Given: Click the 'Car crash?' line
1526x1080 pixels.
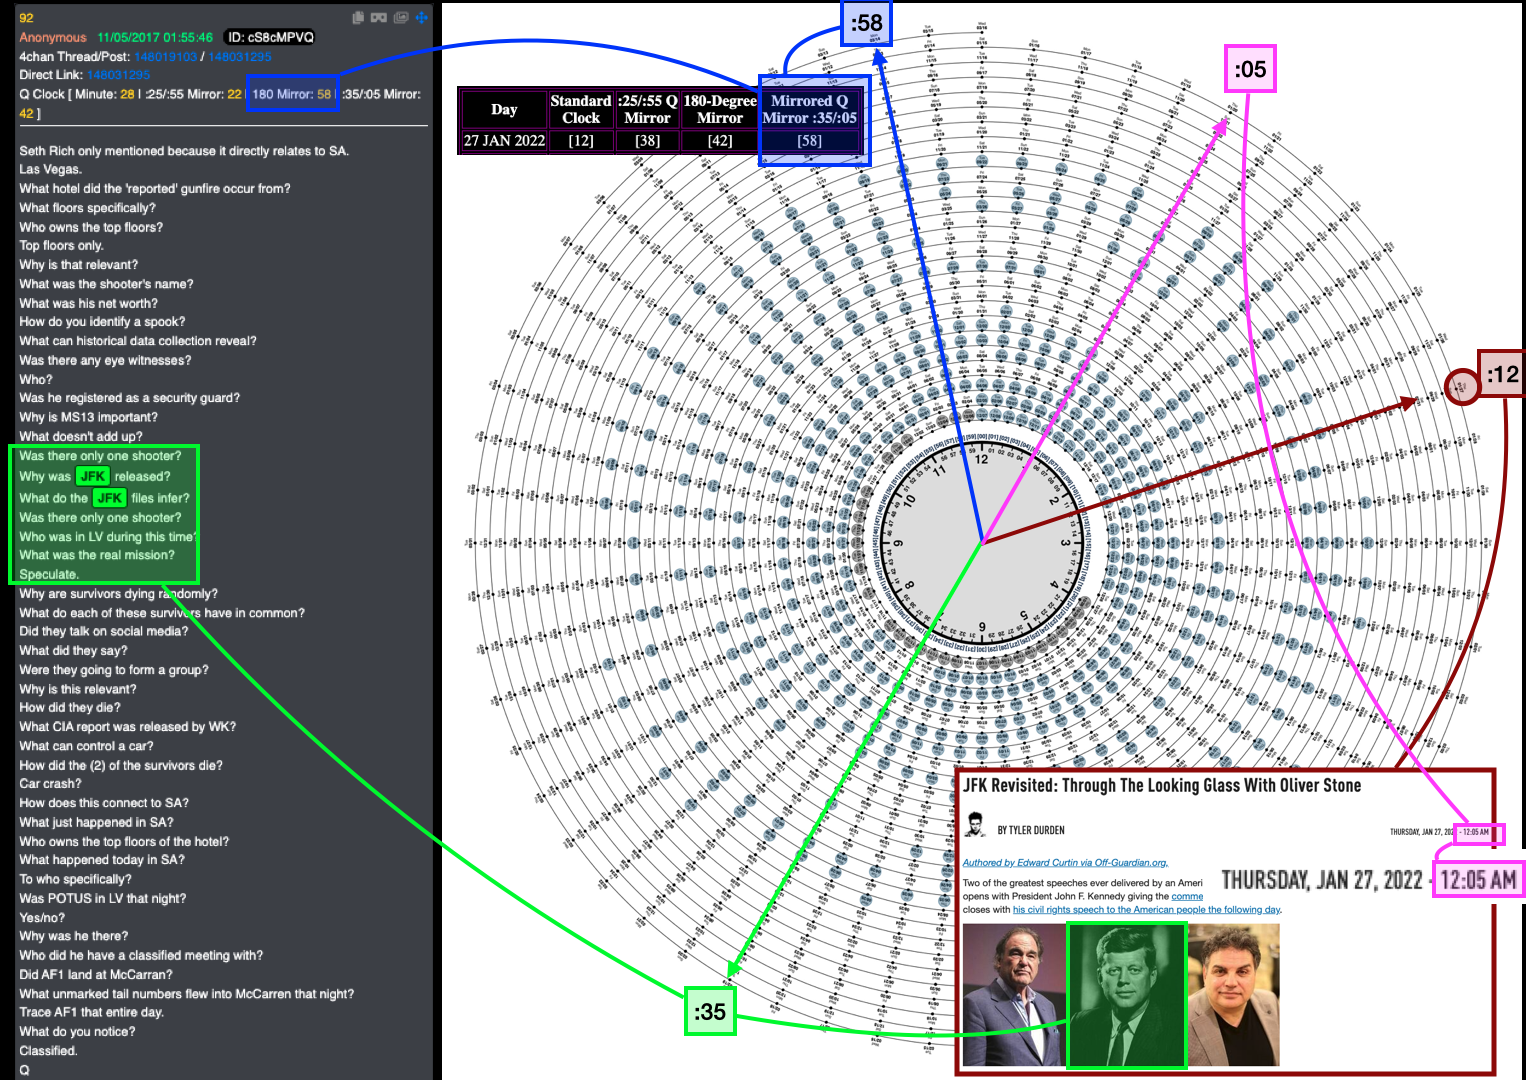Looking at the screenshot, I should coord(50,784).
